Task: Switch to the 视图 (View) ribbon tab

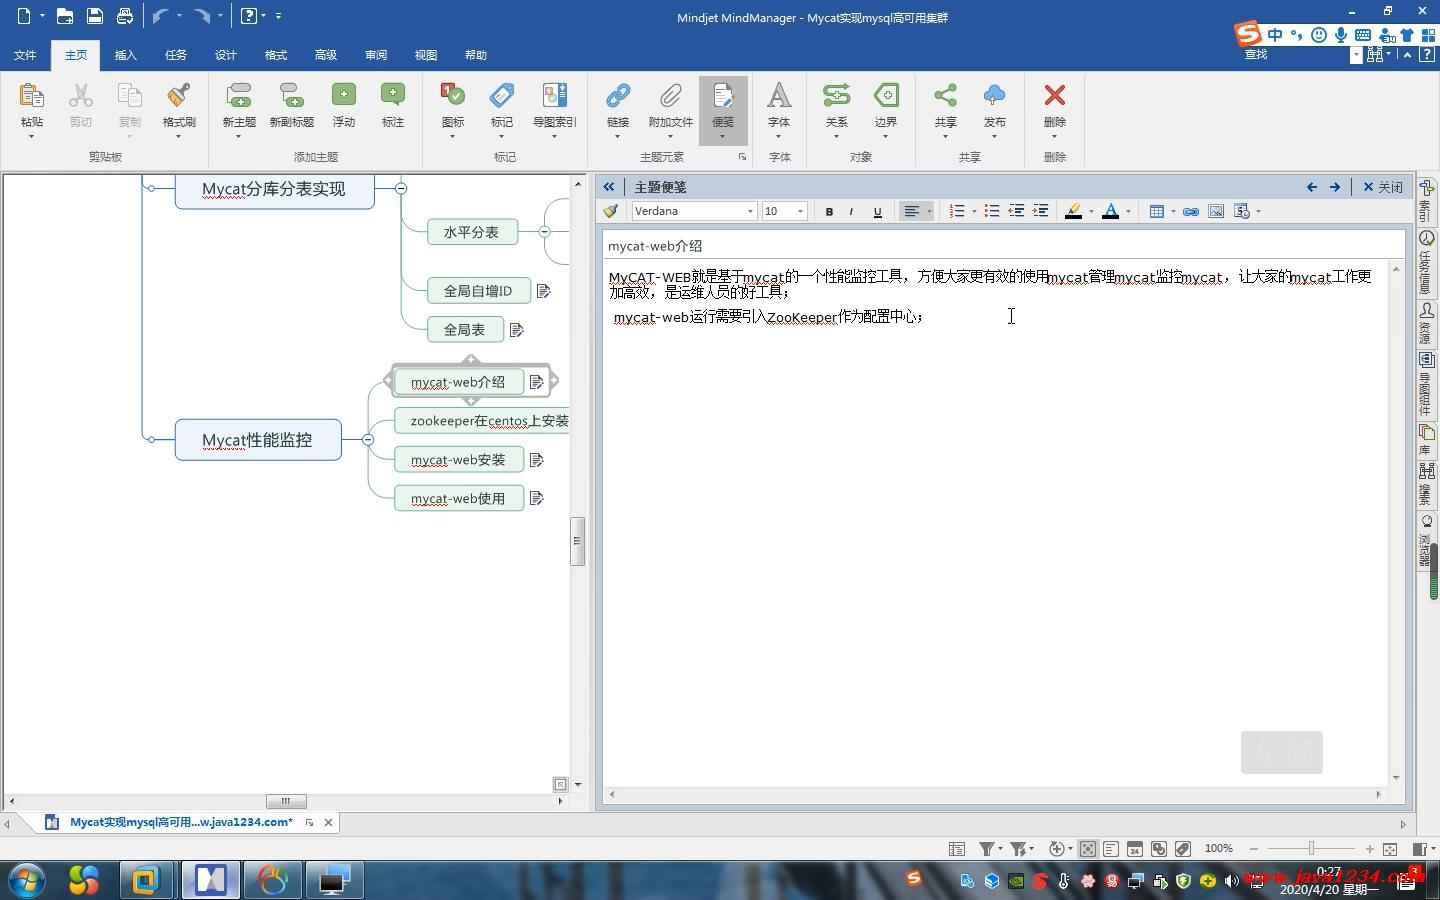Action: (426, 55)
